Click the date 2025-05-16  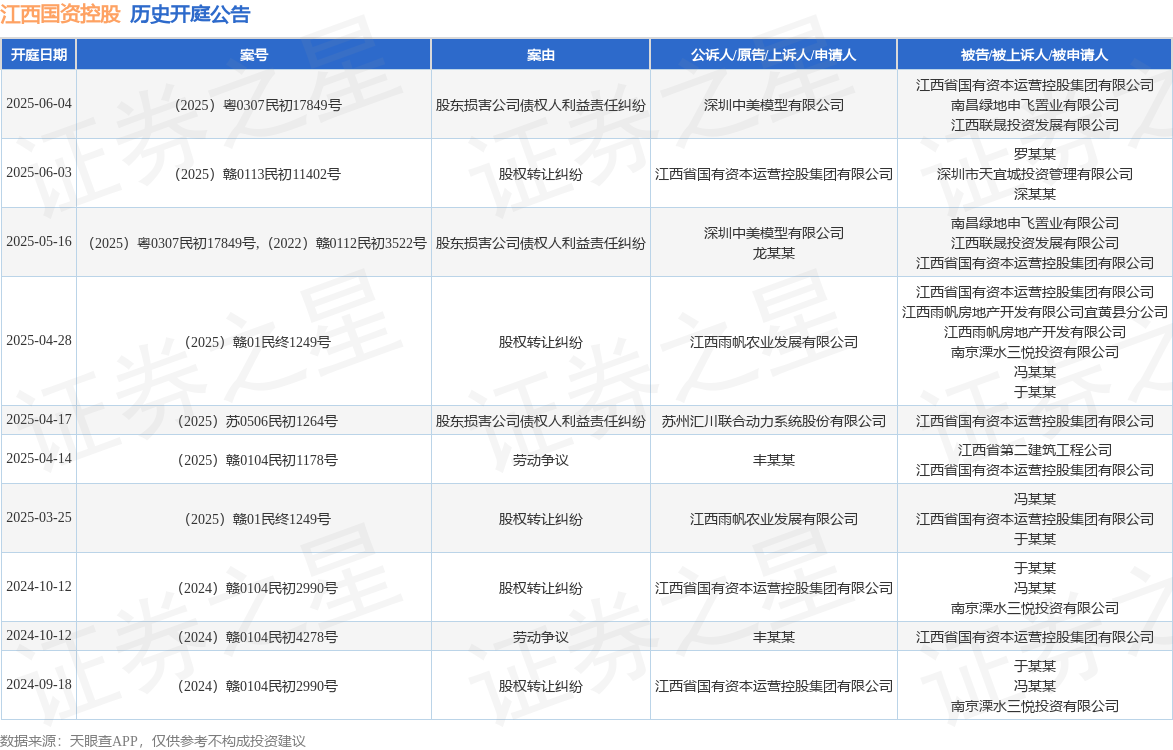pos(39,242)
